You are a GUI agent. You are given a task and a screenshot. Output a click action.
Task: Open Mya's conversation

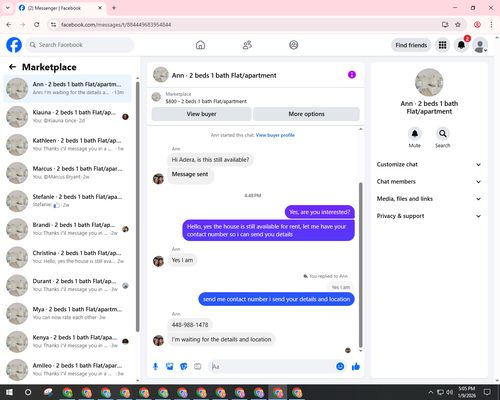67,313
